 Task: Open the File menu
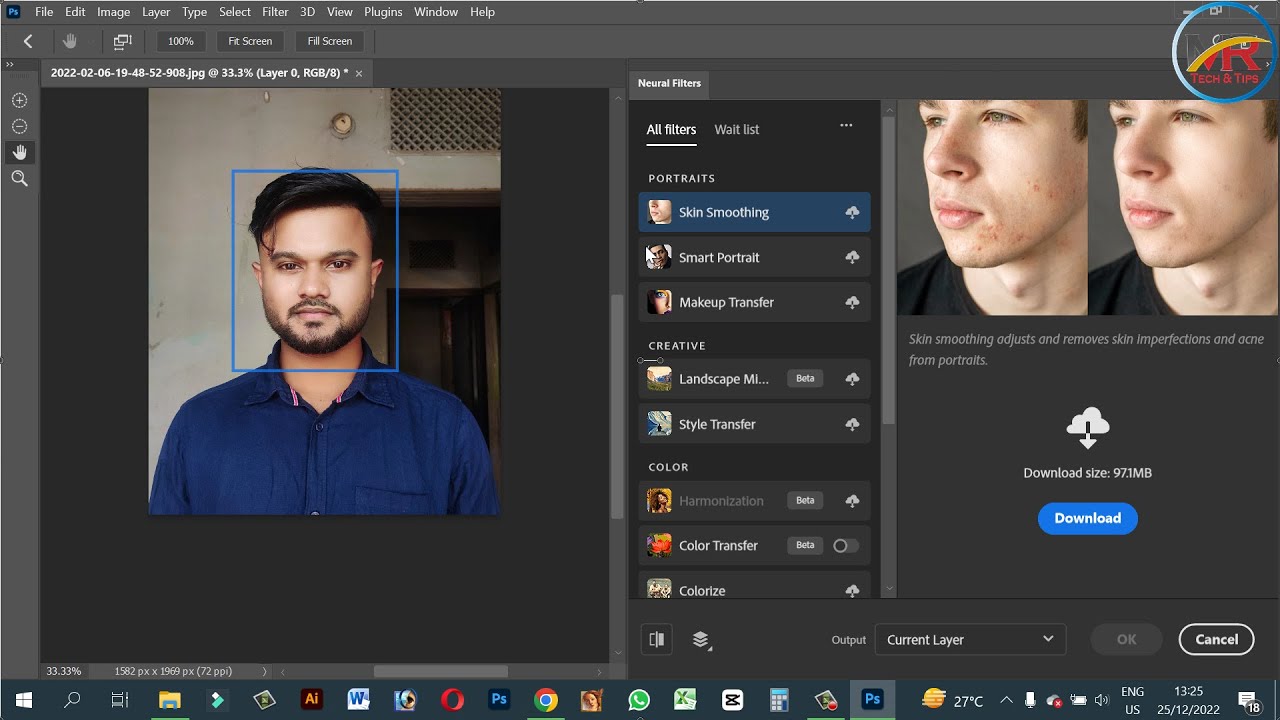pyautogui.click(x=44, y=12)
